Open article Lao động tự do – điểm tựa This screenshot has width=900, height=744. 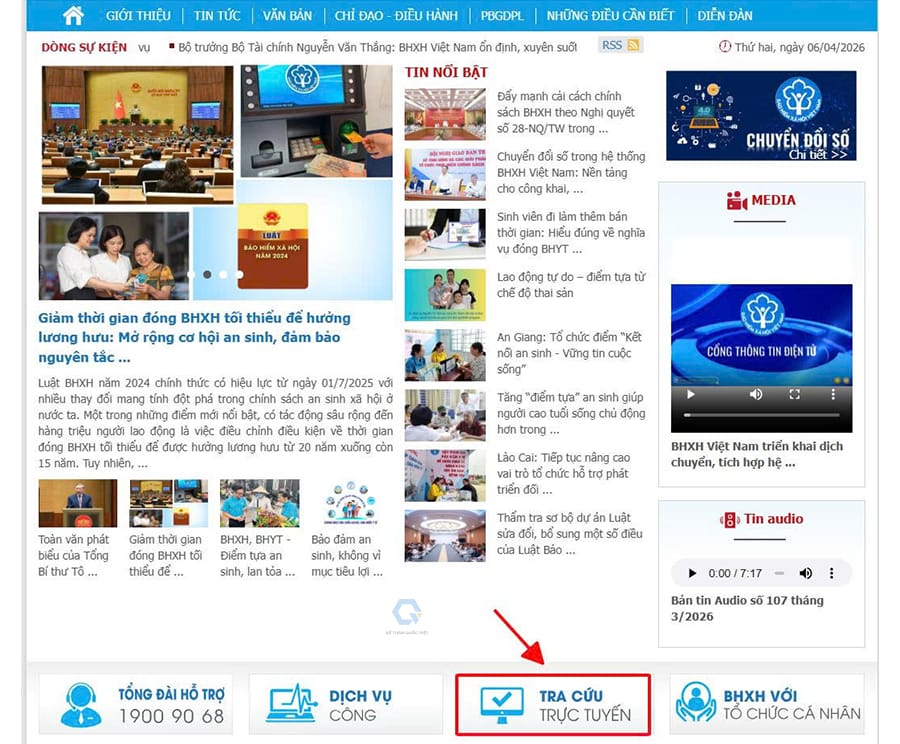[x=571, y=285]
